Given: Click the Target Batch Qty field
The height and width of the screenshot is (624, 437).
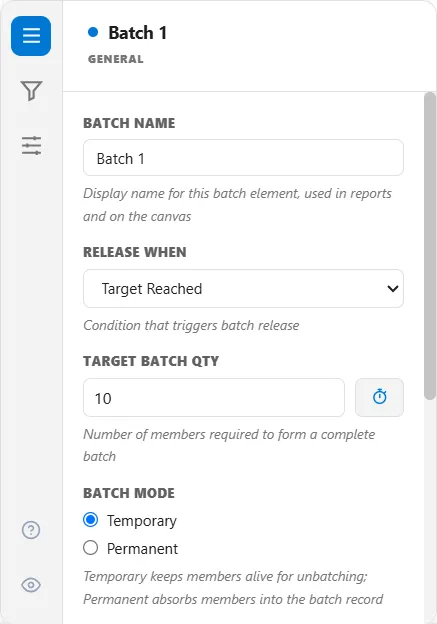Looking at the screenshot, I should tap(214, 398).
